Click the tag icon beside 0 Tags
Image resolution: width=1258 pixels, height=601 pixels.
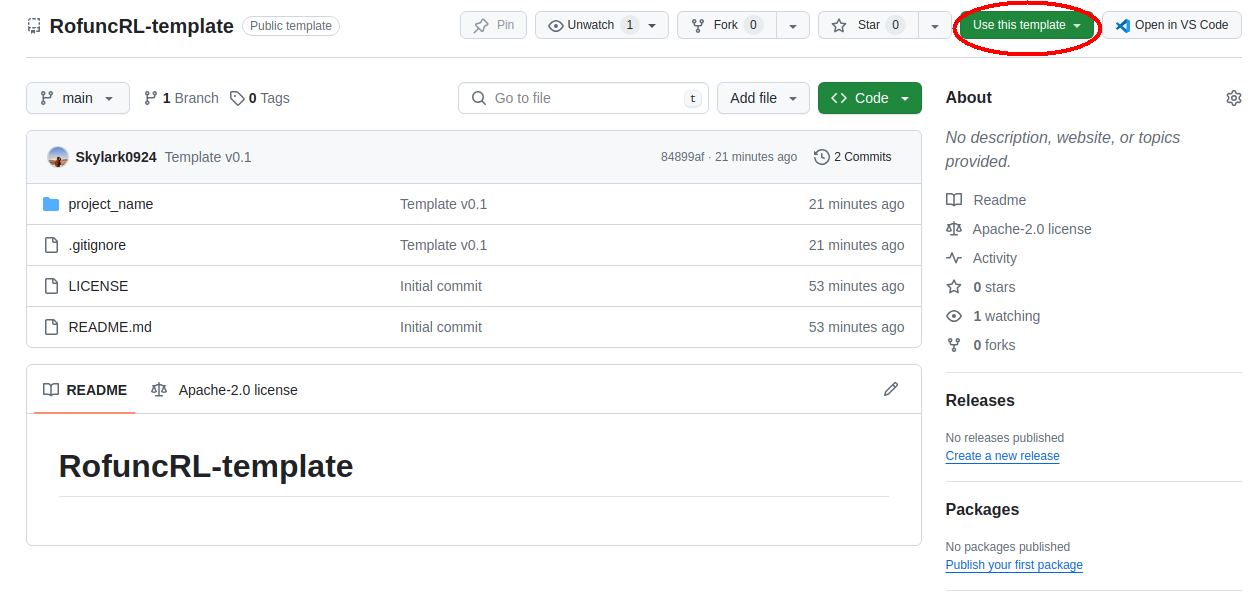pyautogui.click(x=237, y=98)
